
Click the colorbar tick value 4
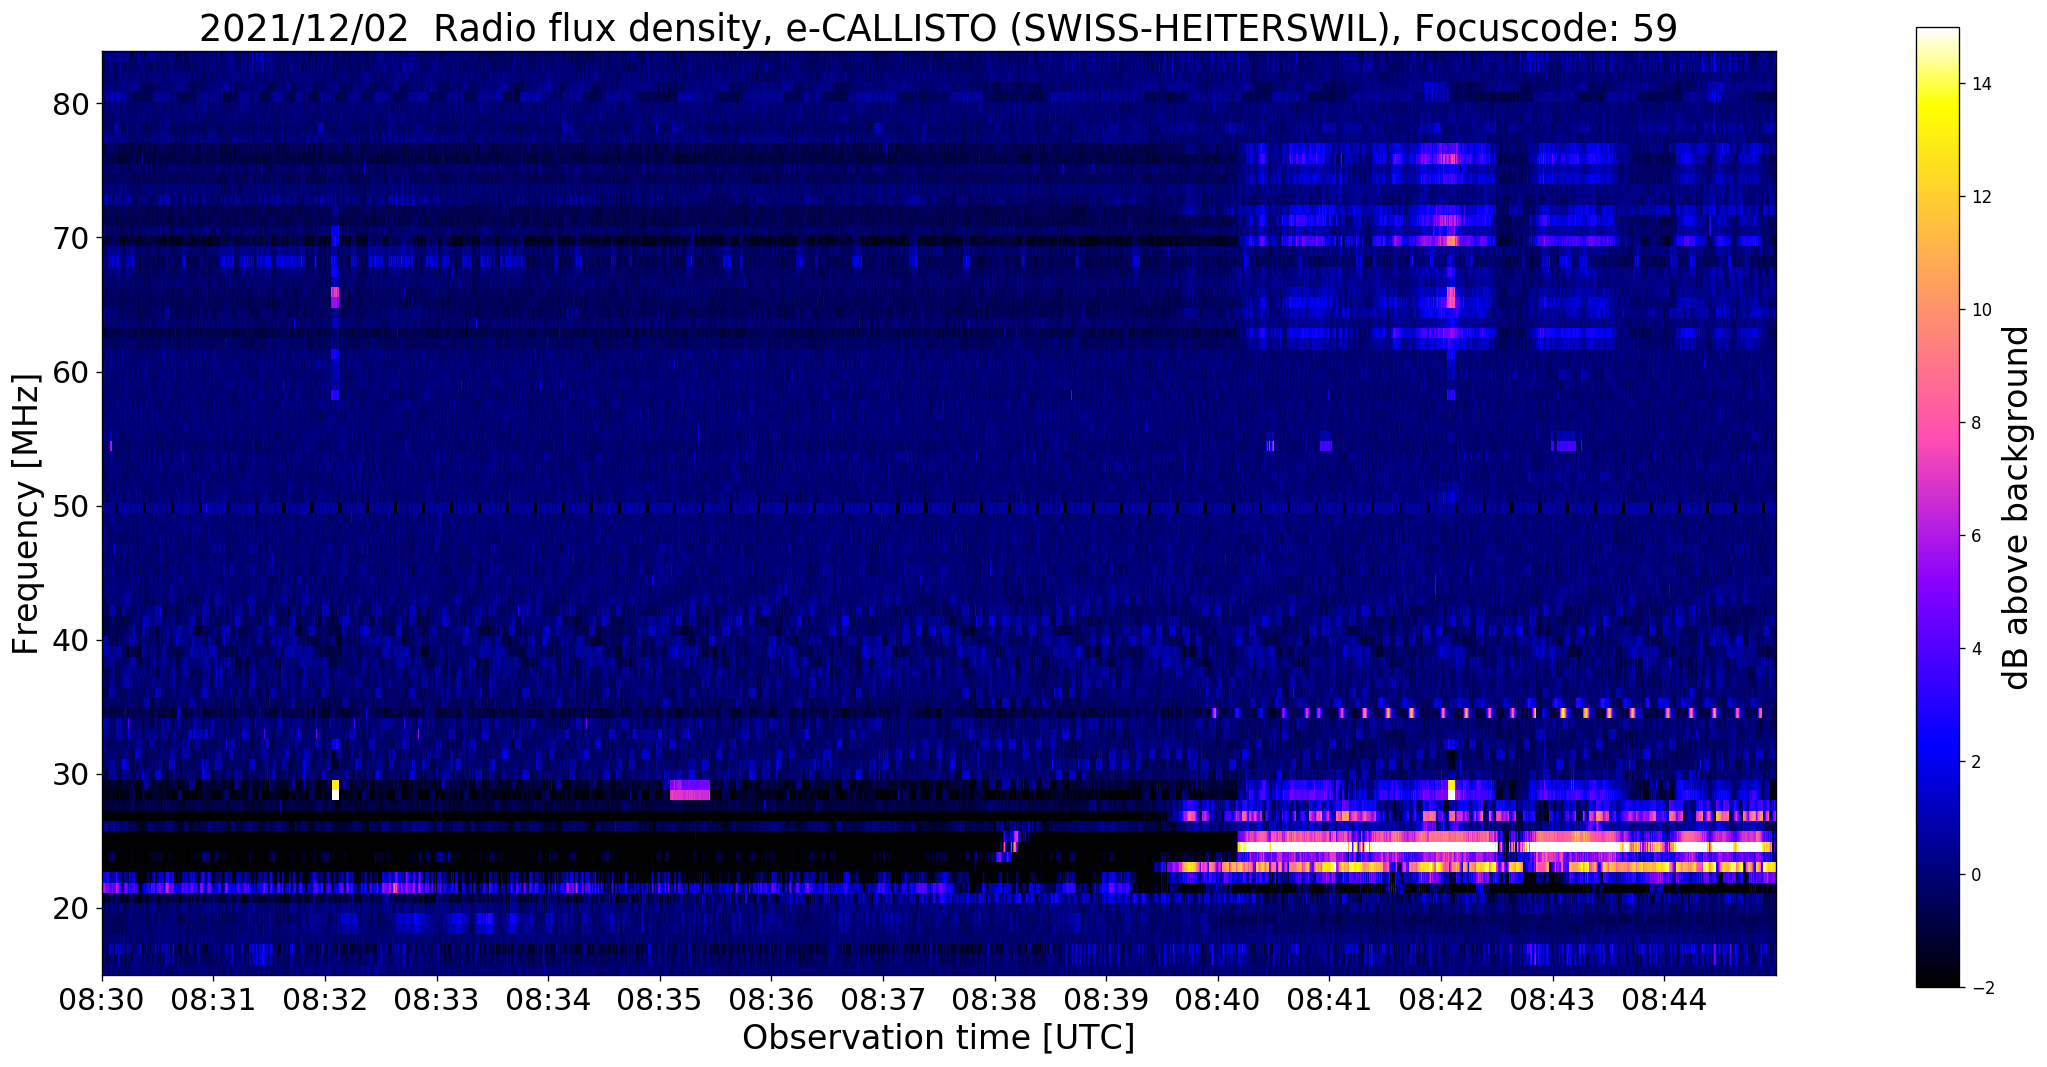(x=1975, y=649)
